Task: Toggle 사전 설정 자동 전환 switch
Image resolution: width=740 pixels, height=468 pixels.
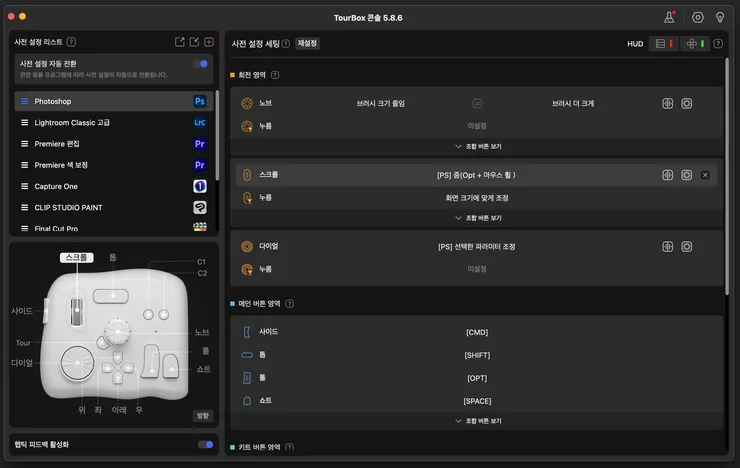Action: tap(201, 64)
